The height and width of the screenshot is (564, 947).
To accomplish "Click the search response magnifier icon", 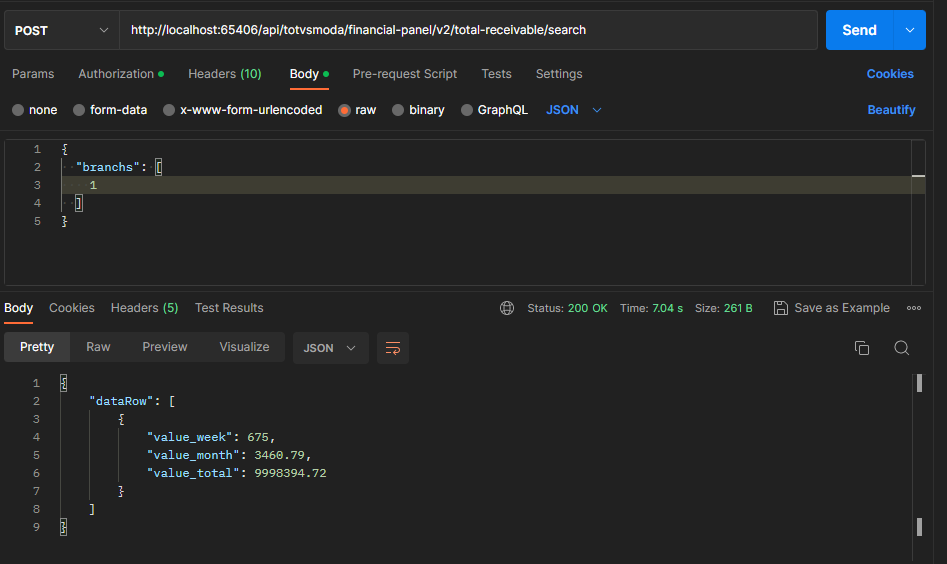I will [x=901, y=348].
